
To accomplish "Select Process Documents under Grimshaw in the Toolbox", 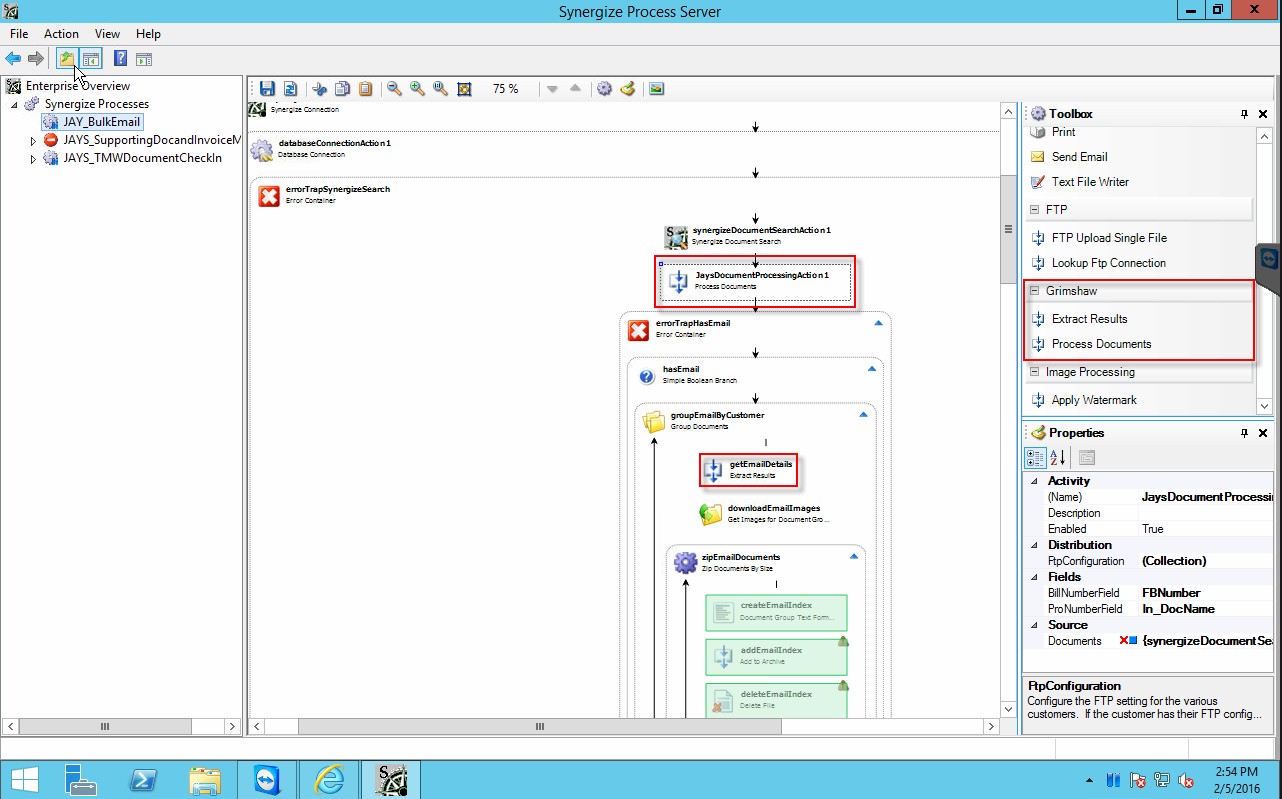I will [1101, 343].
